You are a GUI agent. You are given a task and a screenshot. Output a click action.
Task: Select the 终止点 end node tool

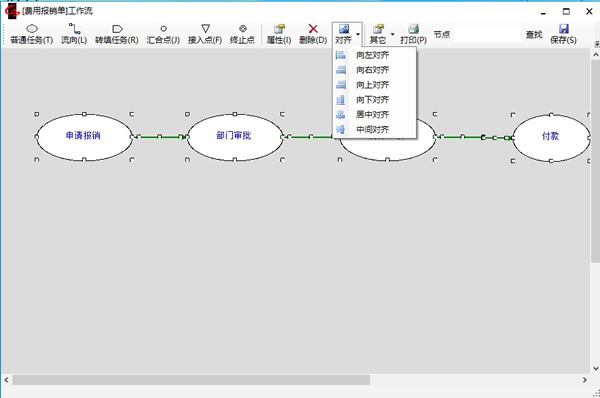[x=242, y=34]
